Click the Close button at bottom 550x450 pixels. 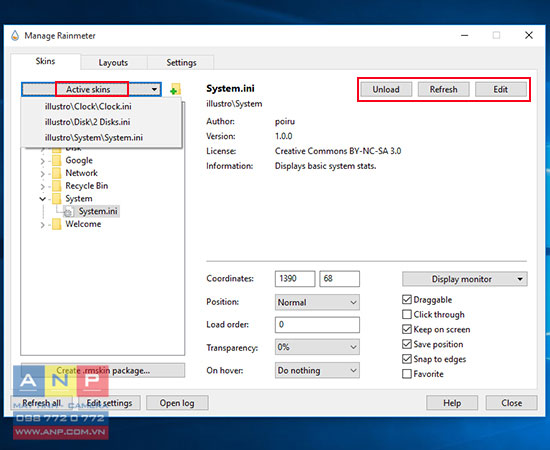[x=511, y=403]
